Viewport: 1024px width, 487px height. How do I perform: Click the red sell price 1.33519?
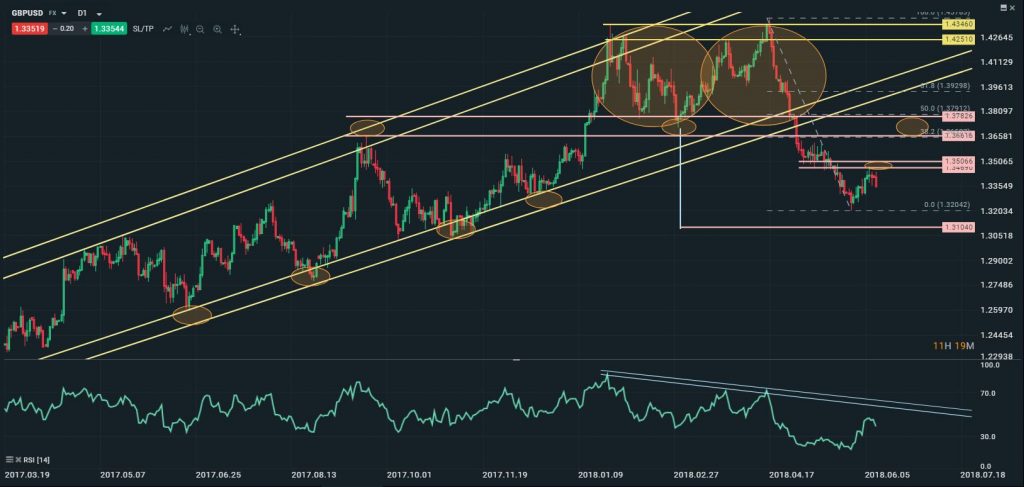(x=29, y=29)
